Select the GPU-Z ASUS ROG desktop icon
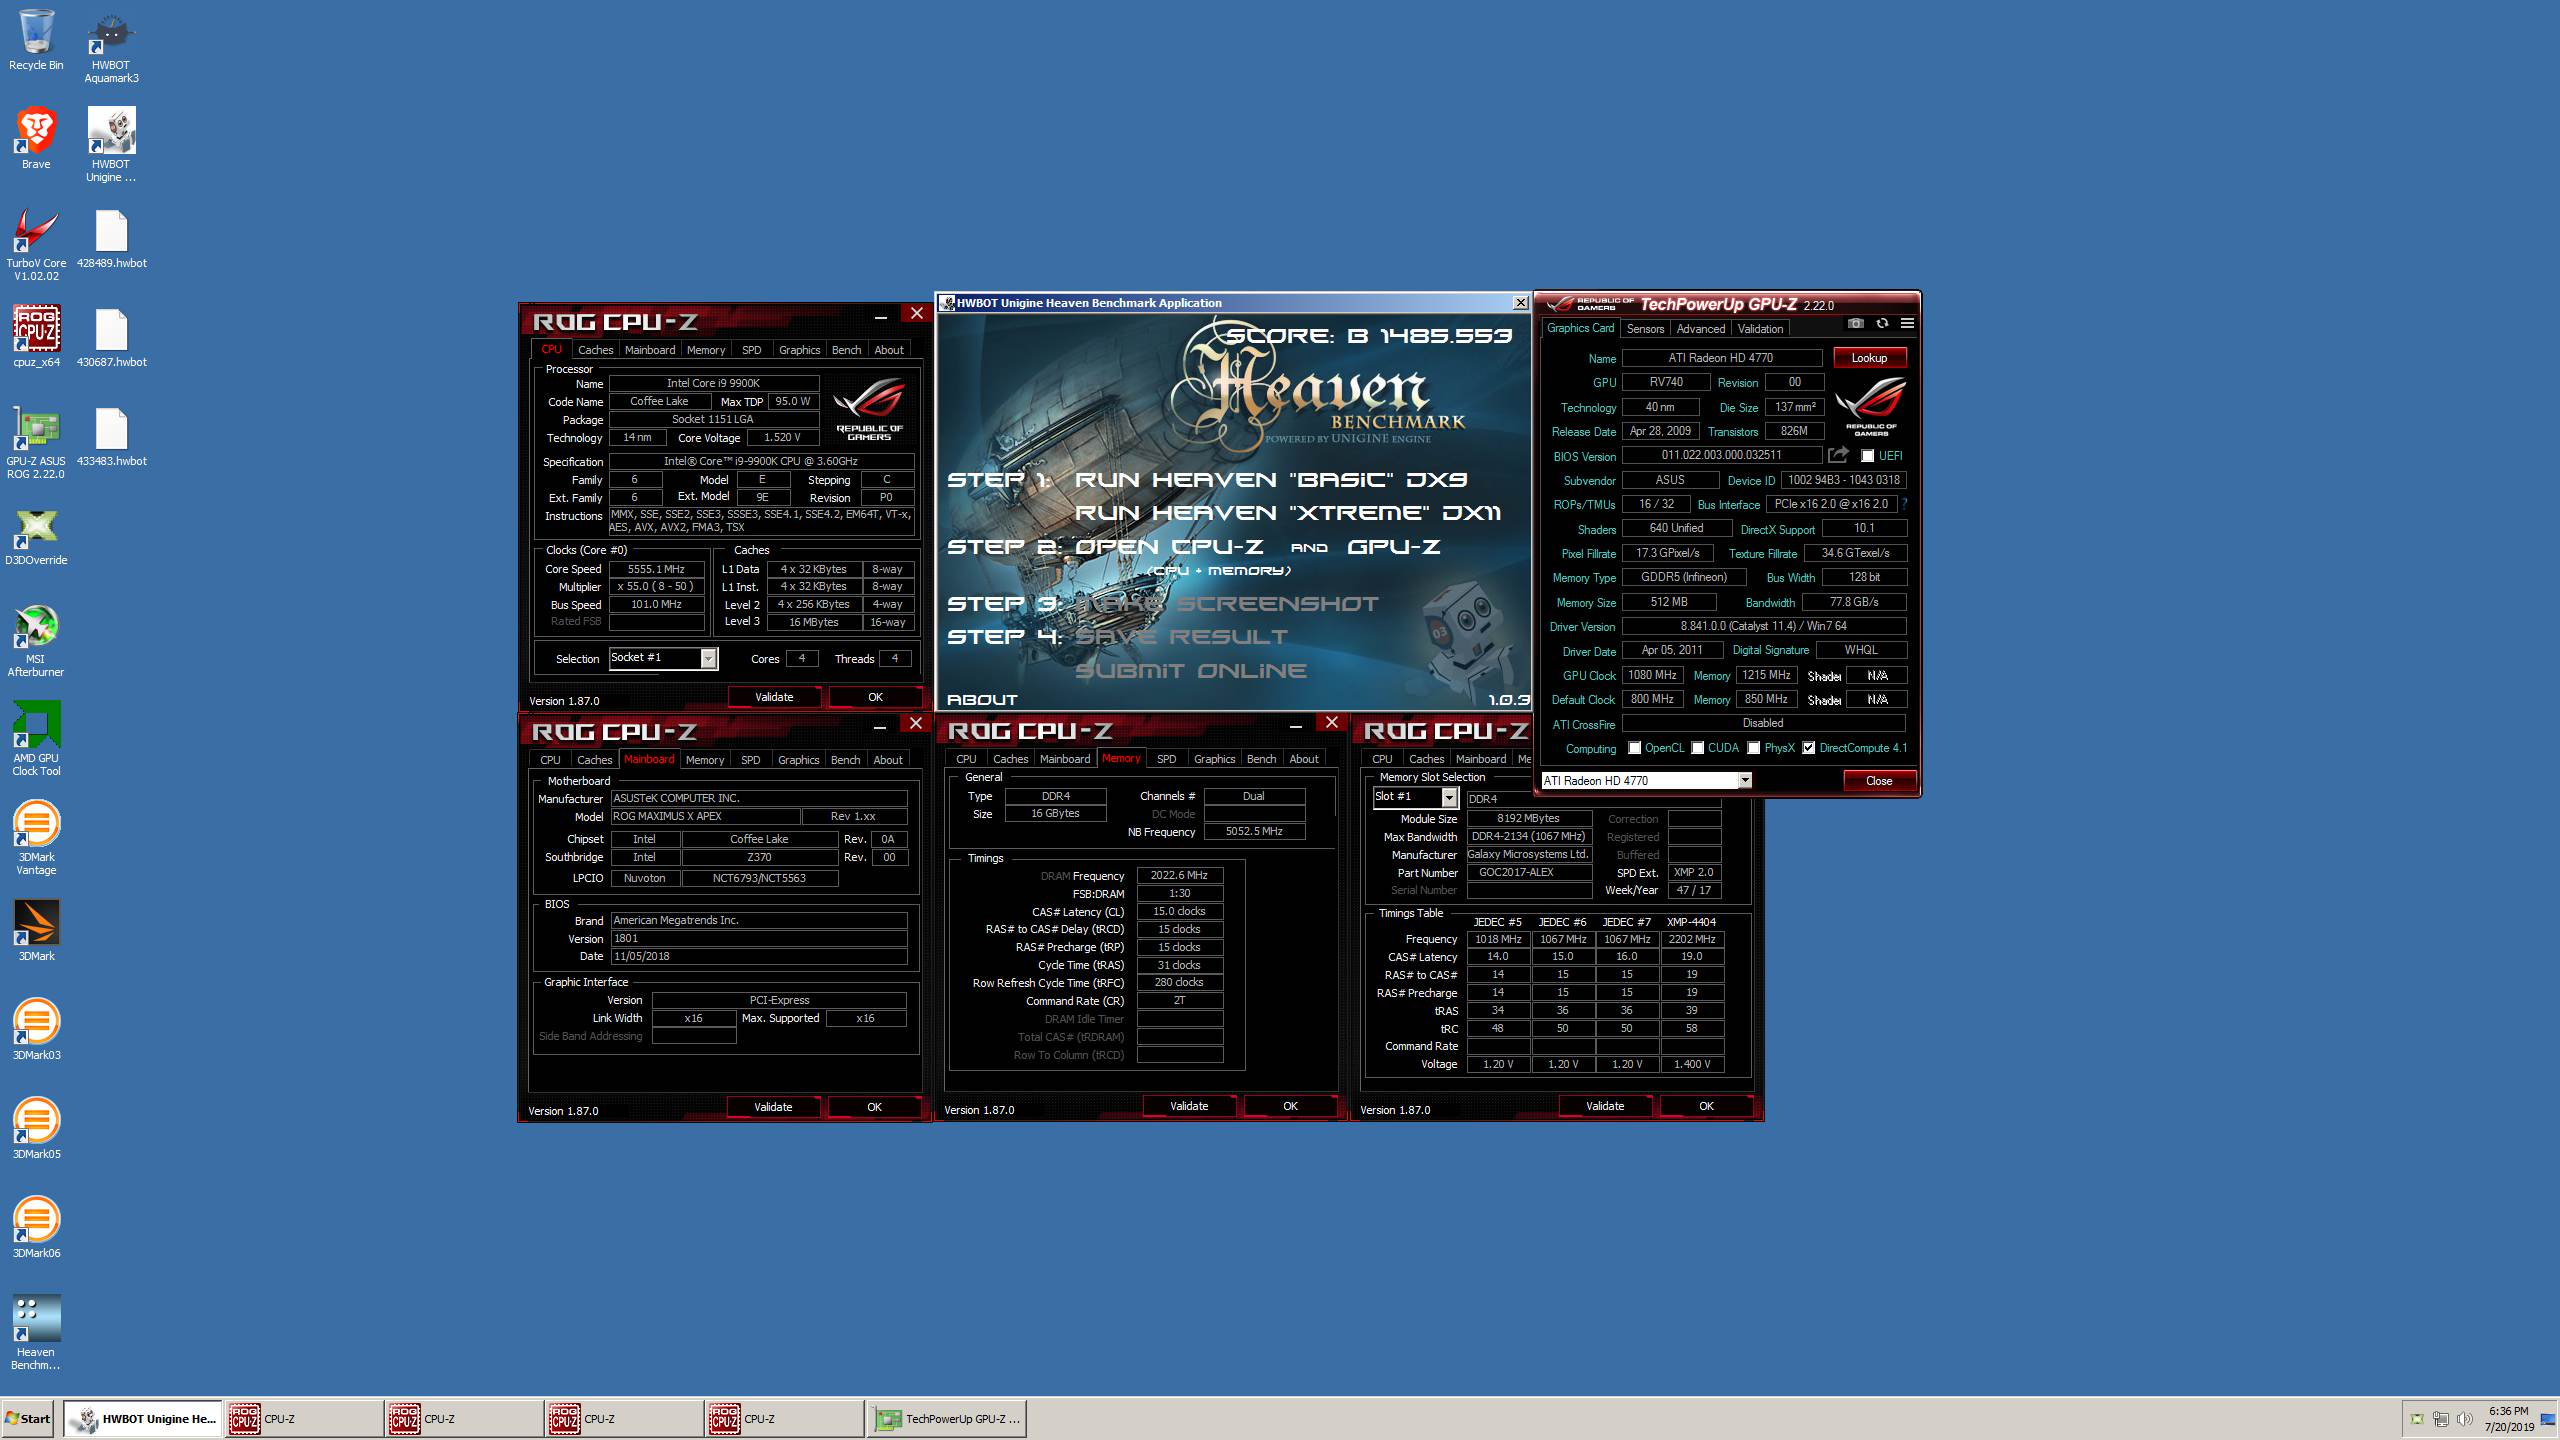 point(36,442)
